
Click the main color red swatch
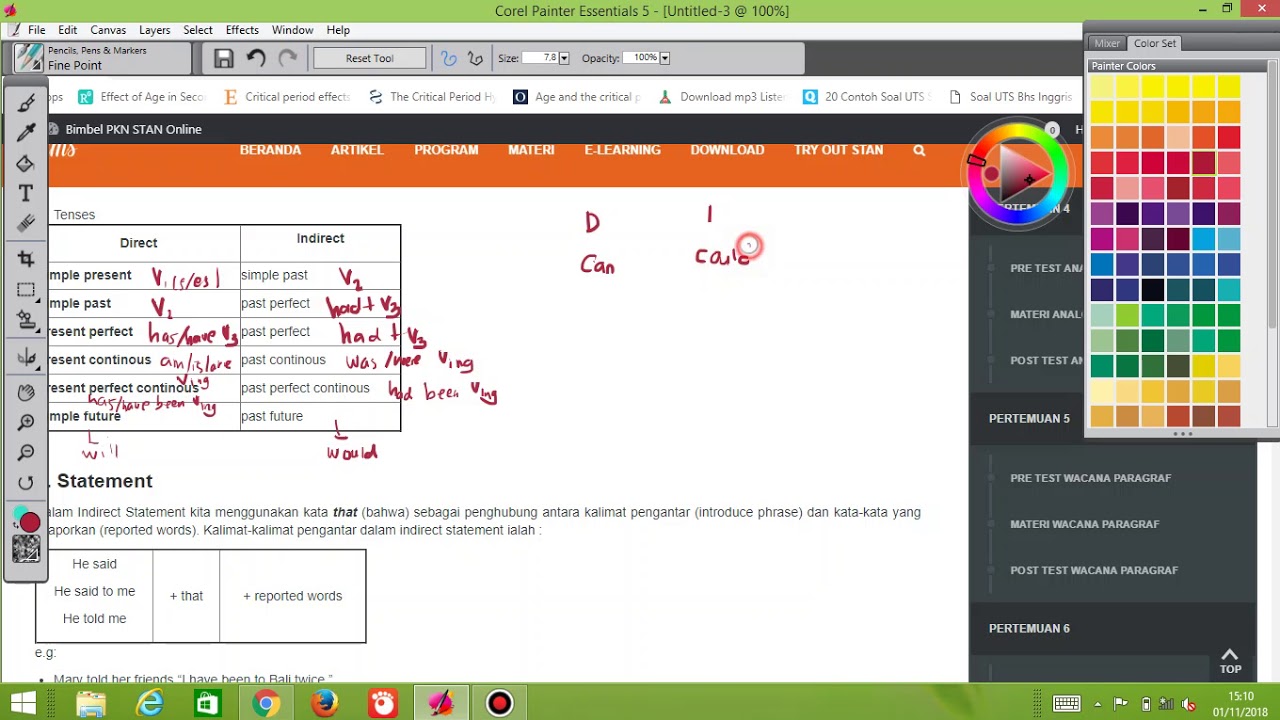[30, 523]
